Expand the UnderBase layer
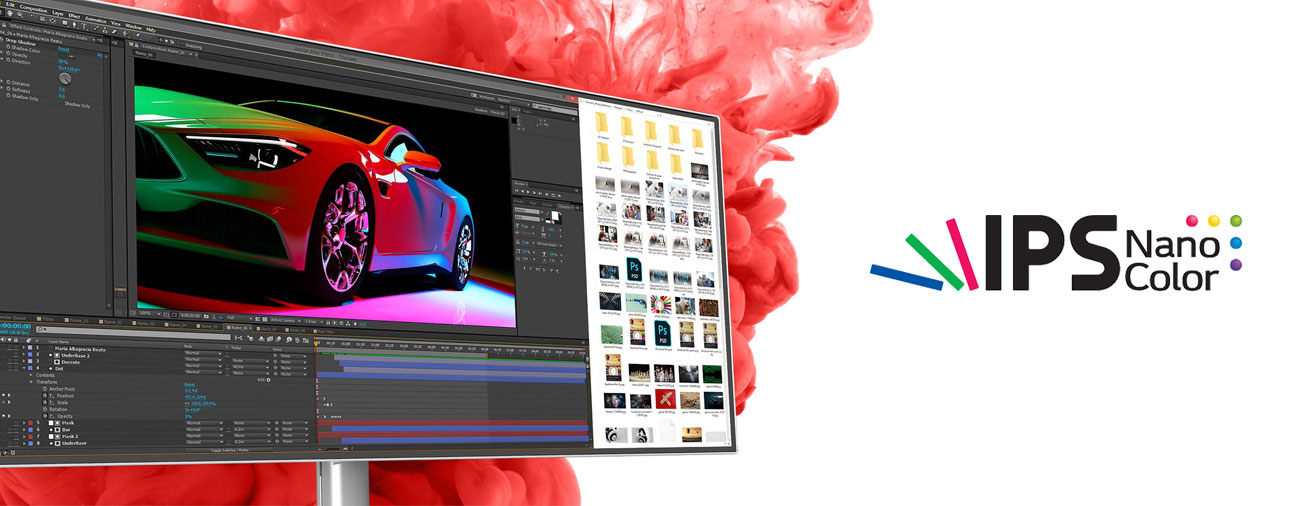Image resolution: width=1300 pixels, height=506 pixels. click(x=24, y=443)
